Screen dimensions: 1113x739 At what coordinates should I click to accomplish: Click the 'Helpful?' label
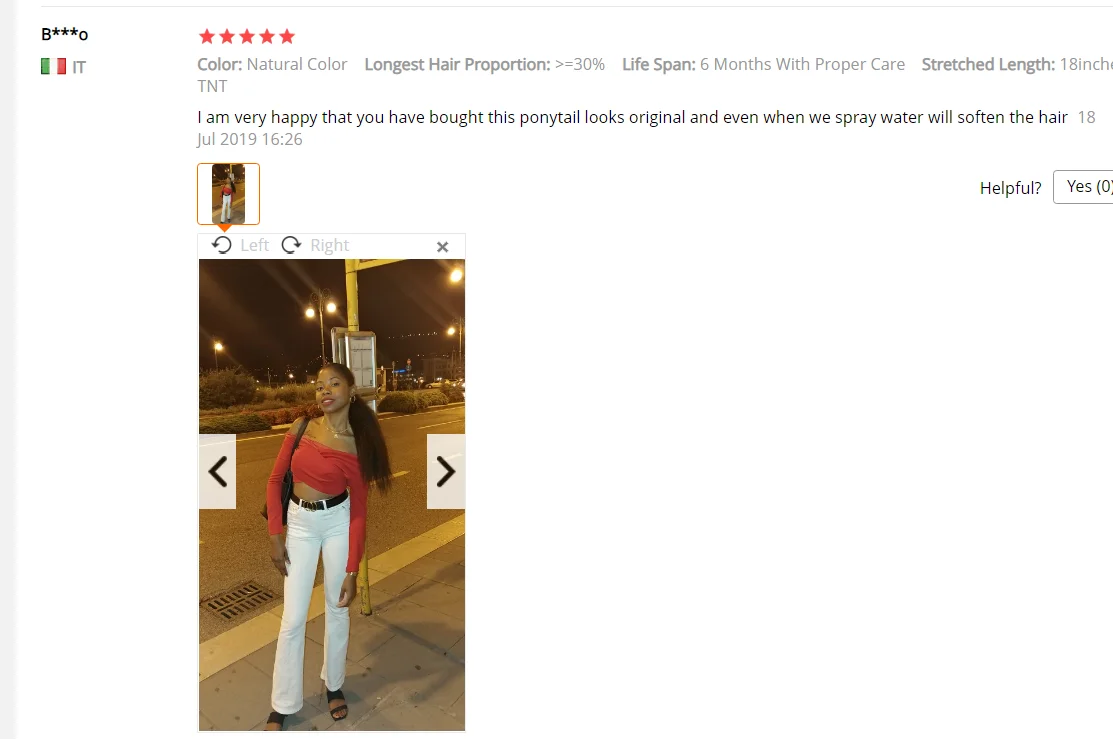[1010, 188]
